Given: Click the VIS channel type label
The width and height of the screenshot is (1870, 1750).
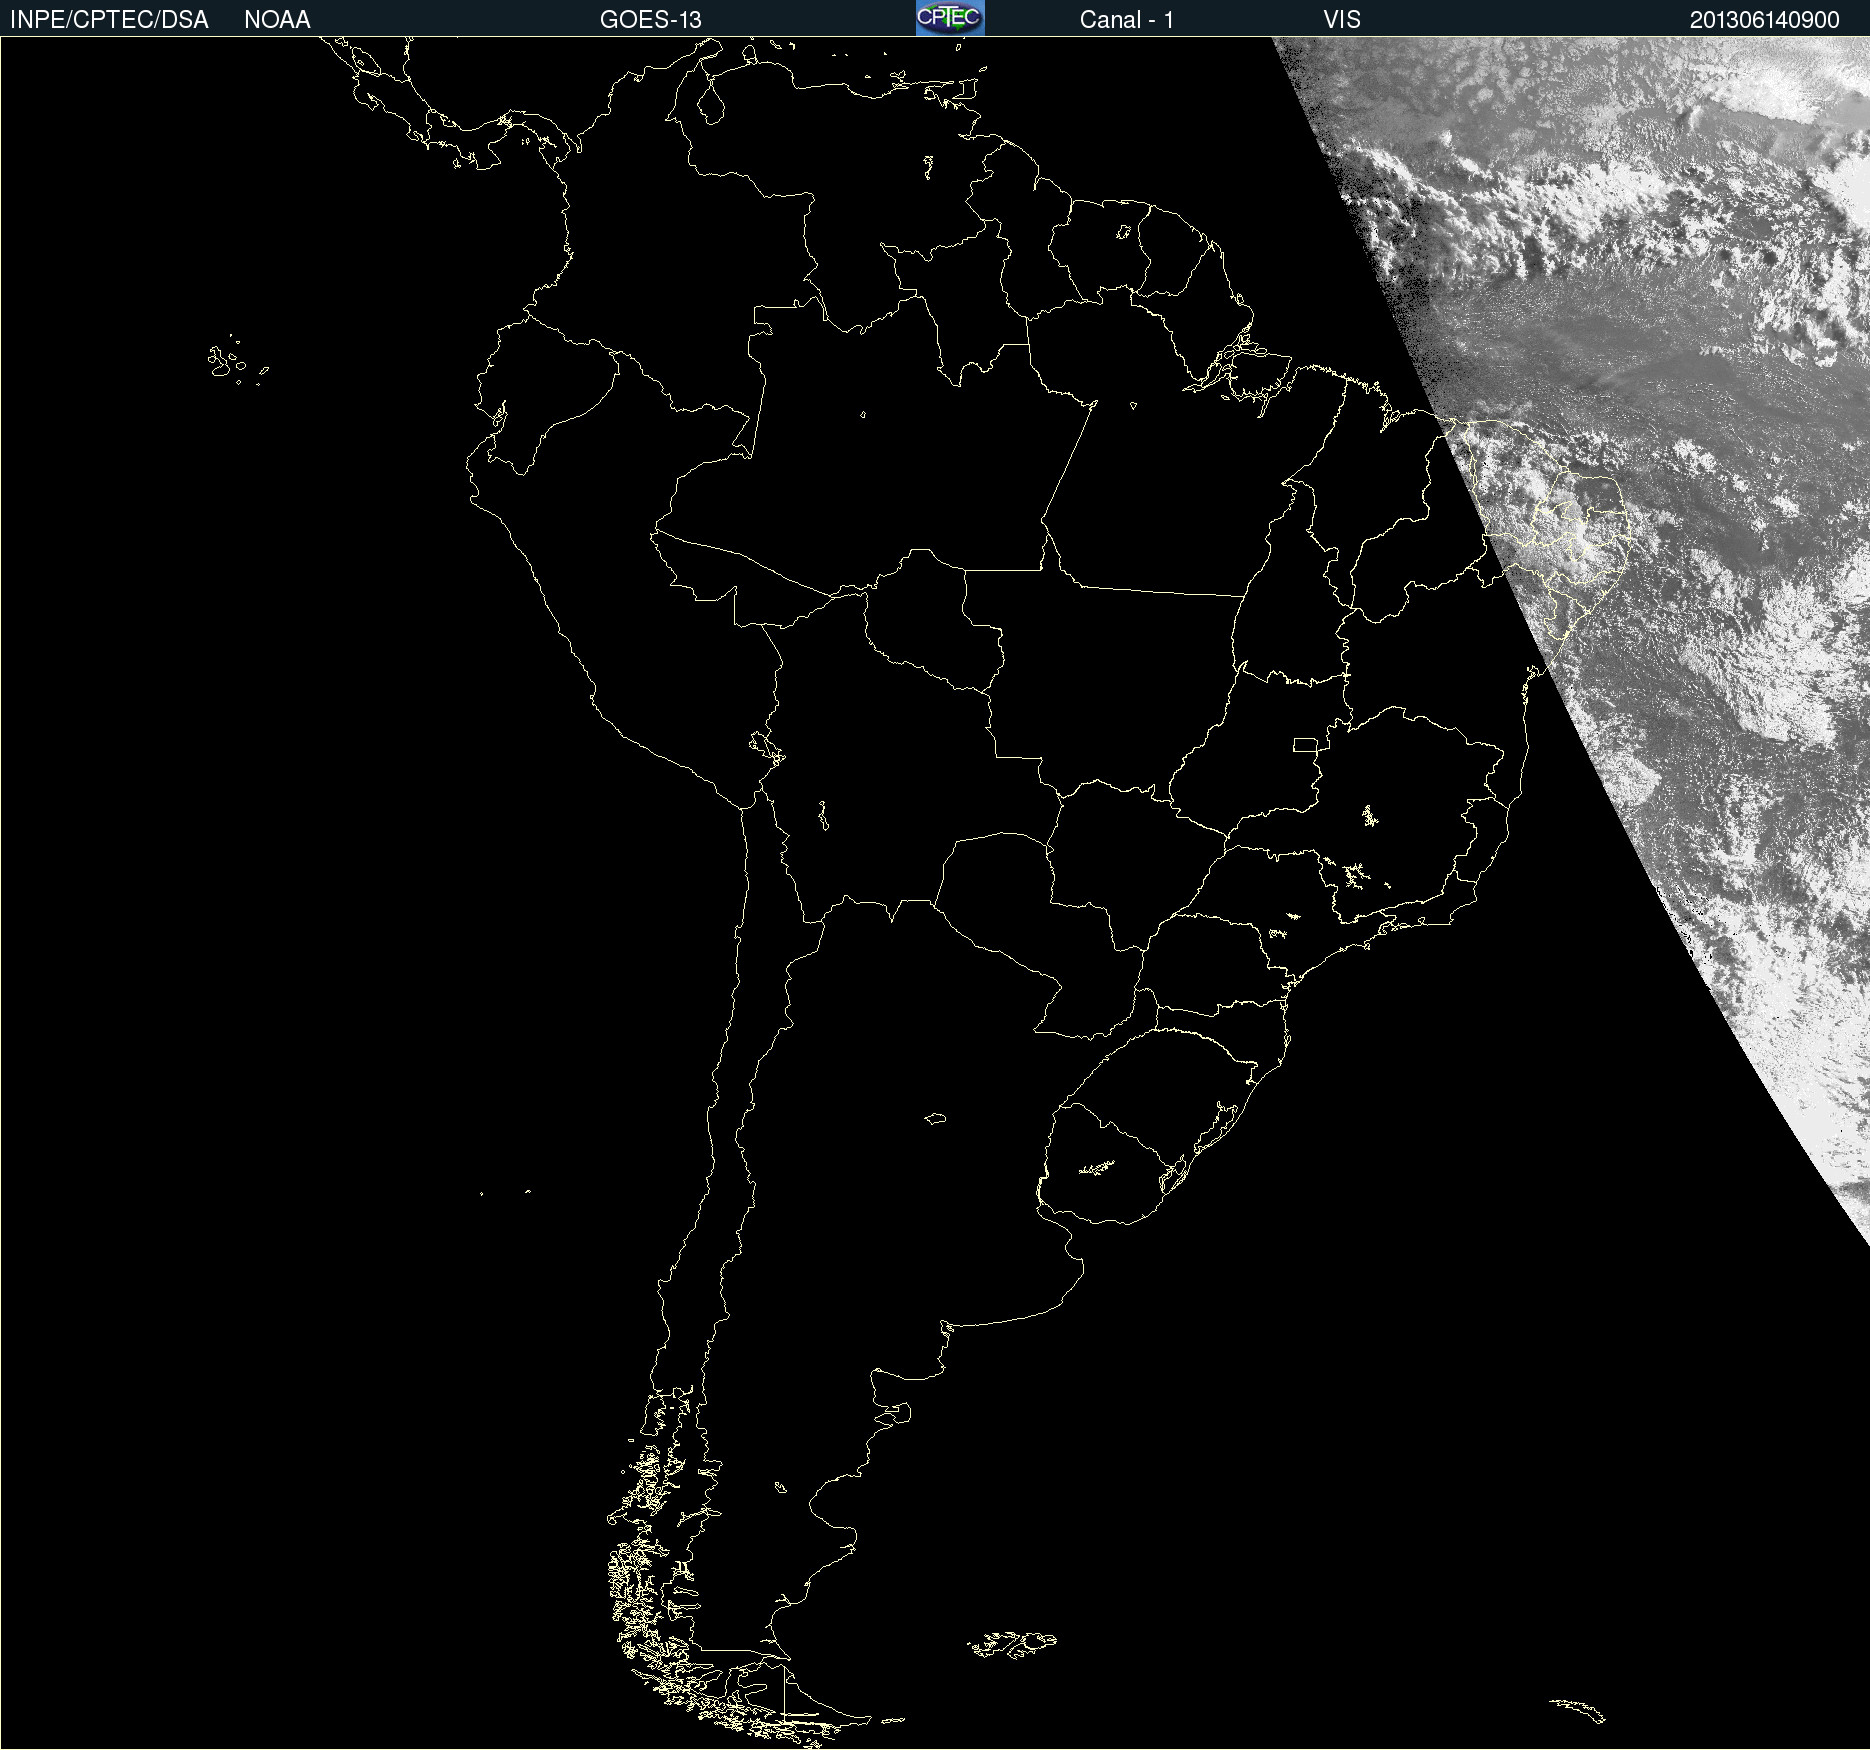Looking at the screenshot, I should tap(1342, 20).
